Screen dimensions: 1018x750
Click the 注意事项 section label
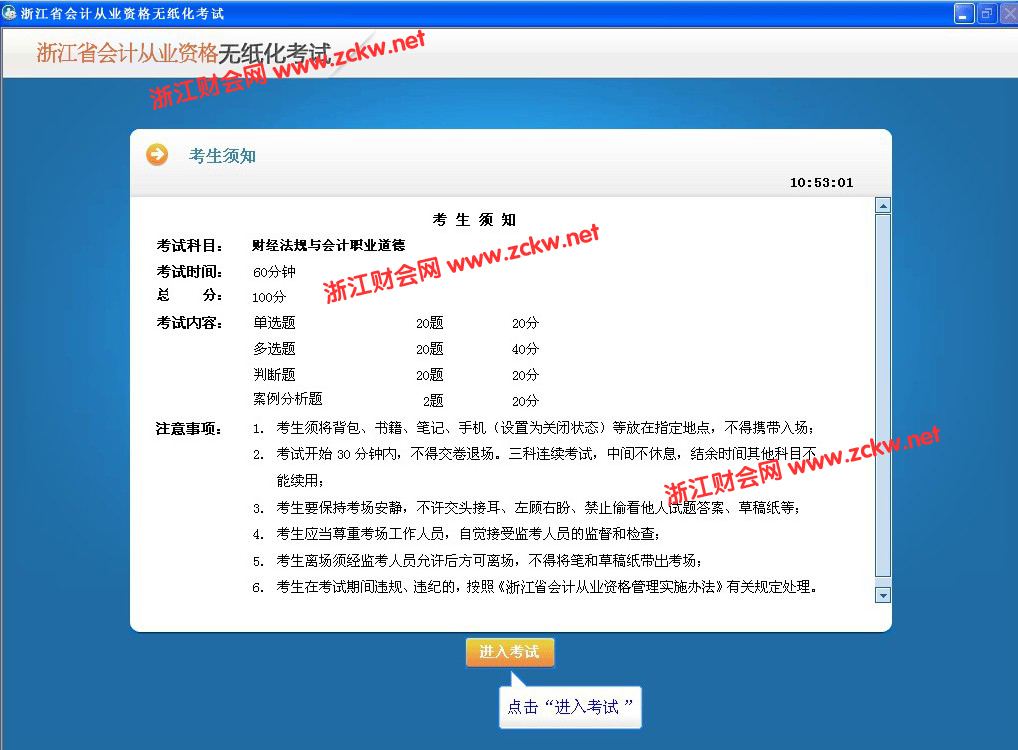pos(188,428)
